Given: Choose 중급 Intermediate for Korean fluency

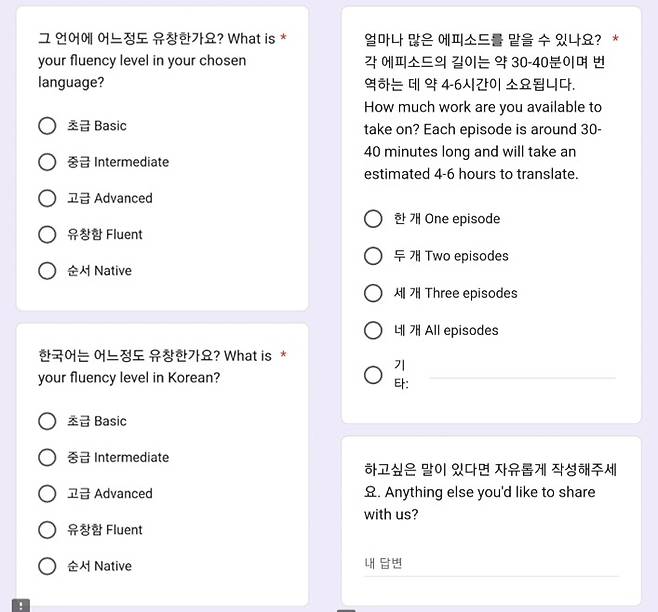Looking at the screenshot, I should 47,457.
